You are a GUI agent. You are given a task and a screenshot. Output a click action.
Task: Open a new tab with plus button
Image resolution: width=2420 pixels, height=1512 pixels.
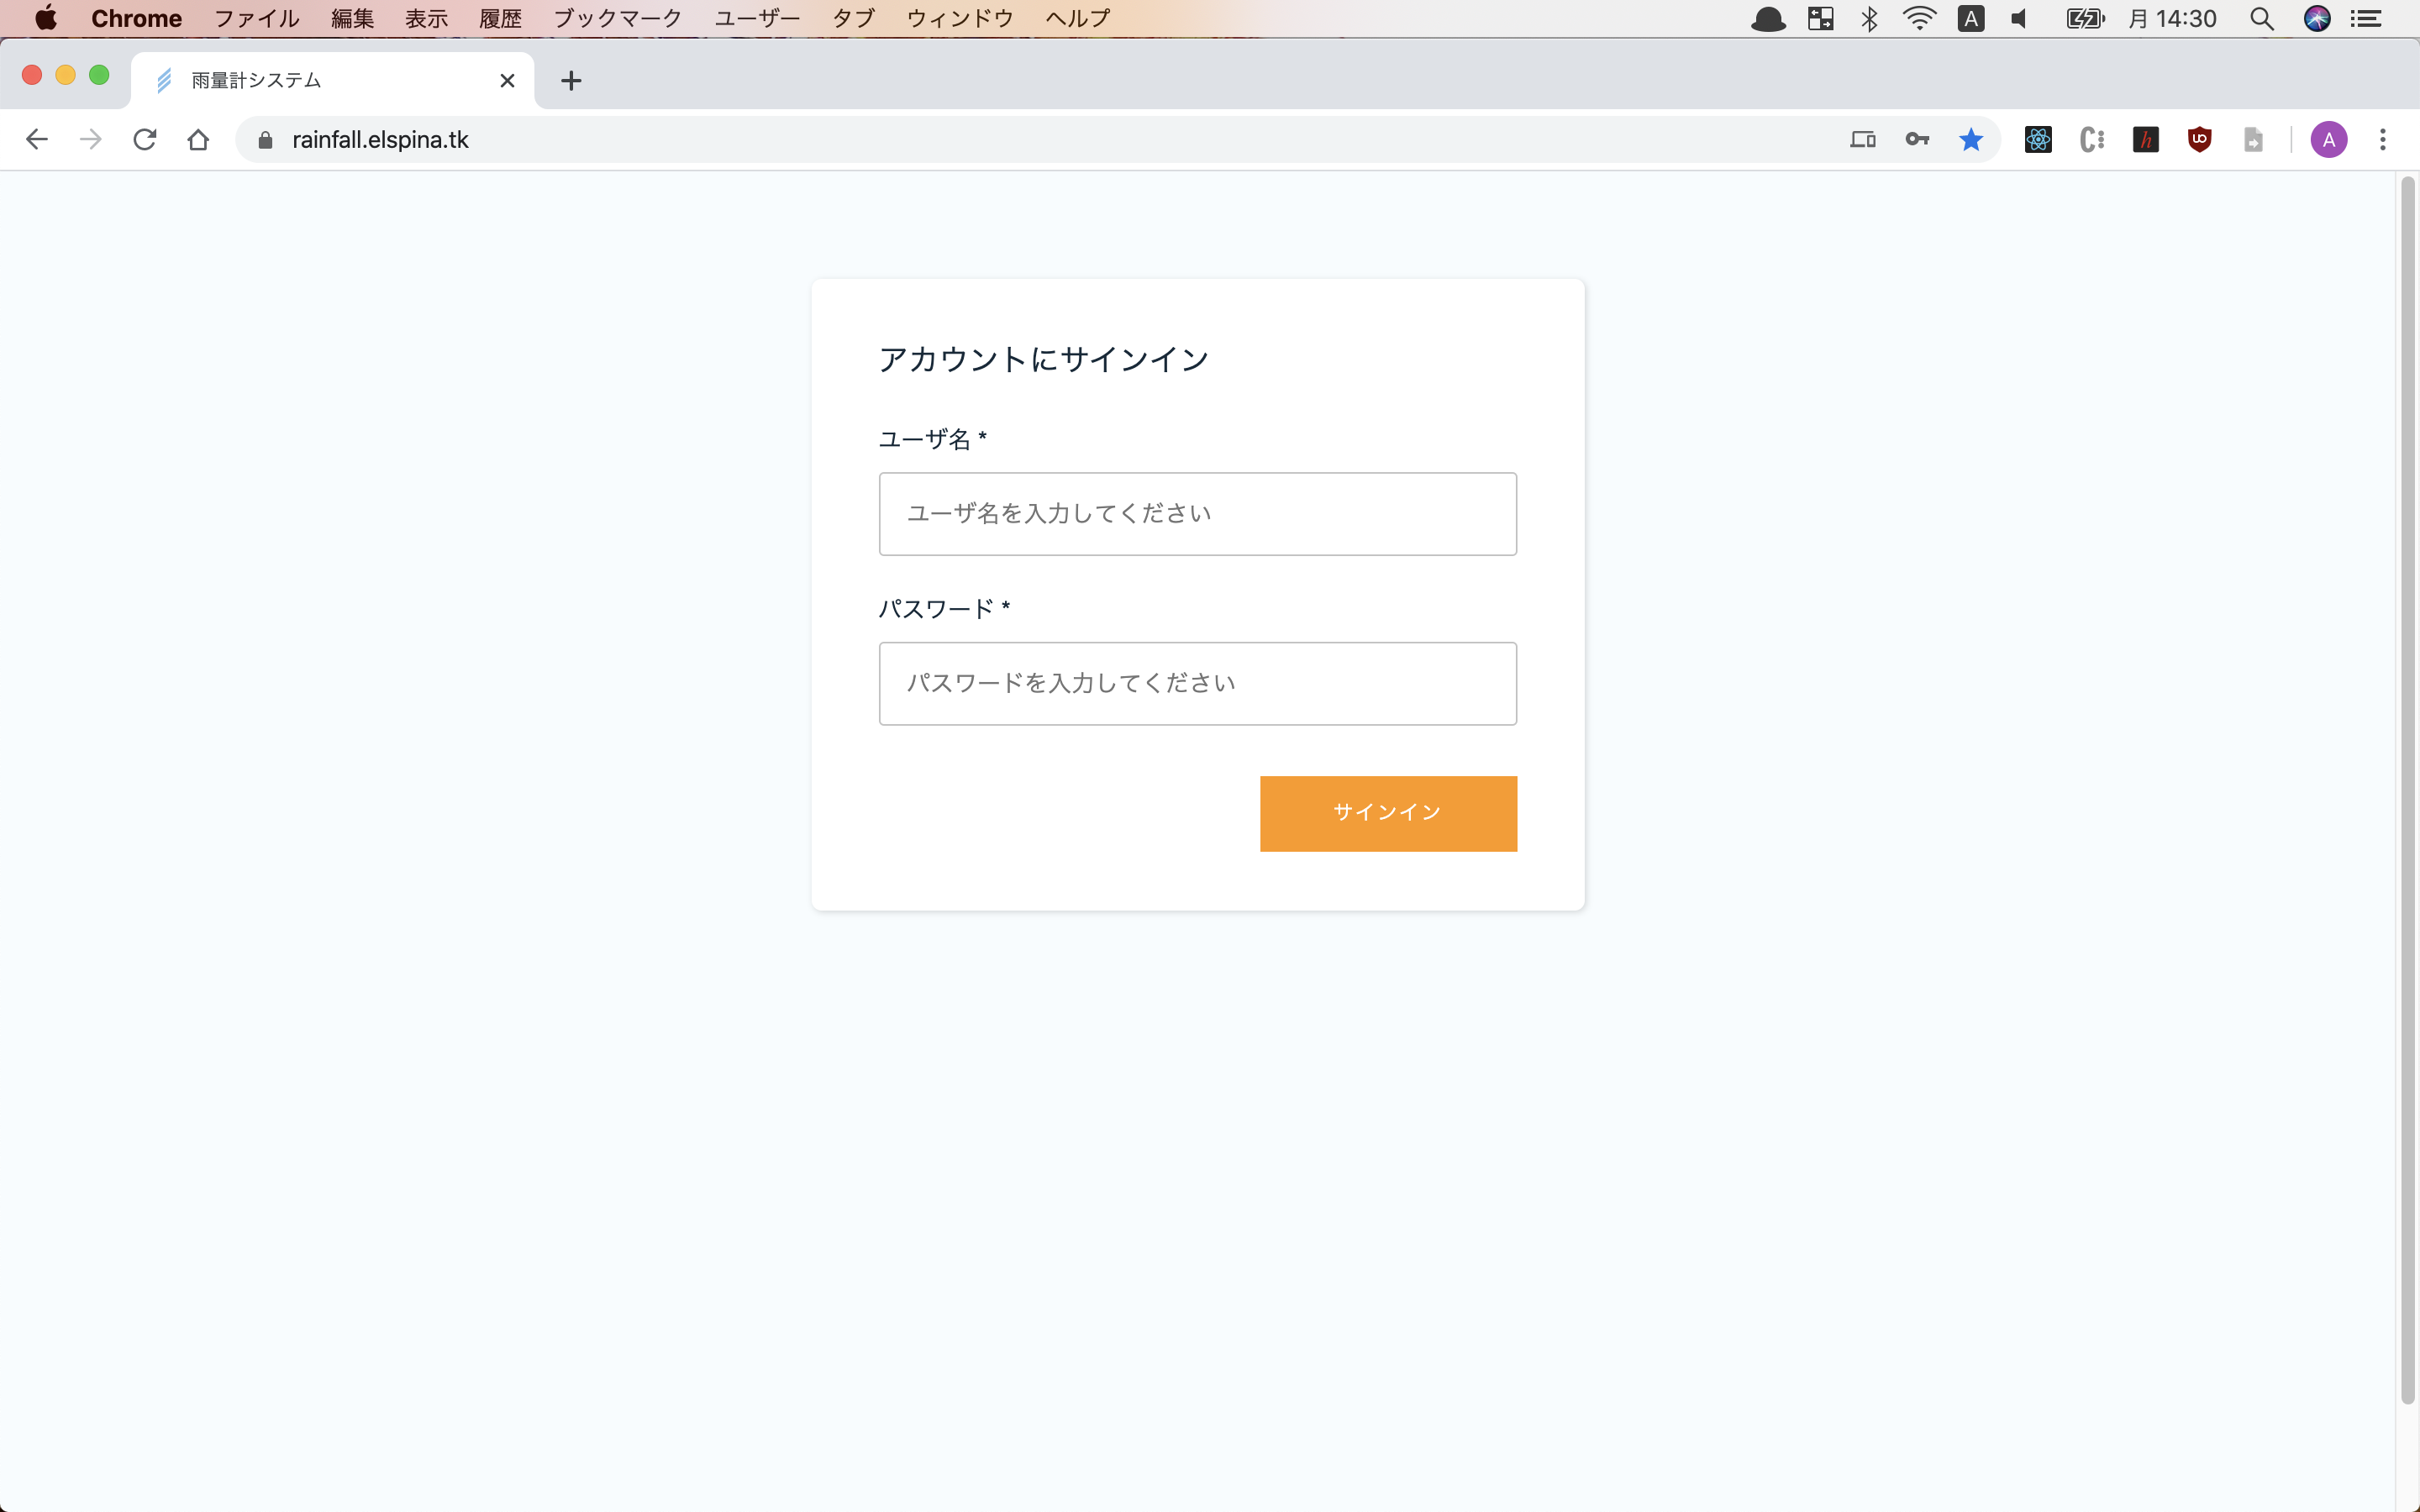571,80
